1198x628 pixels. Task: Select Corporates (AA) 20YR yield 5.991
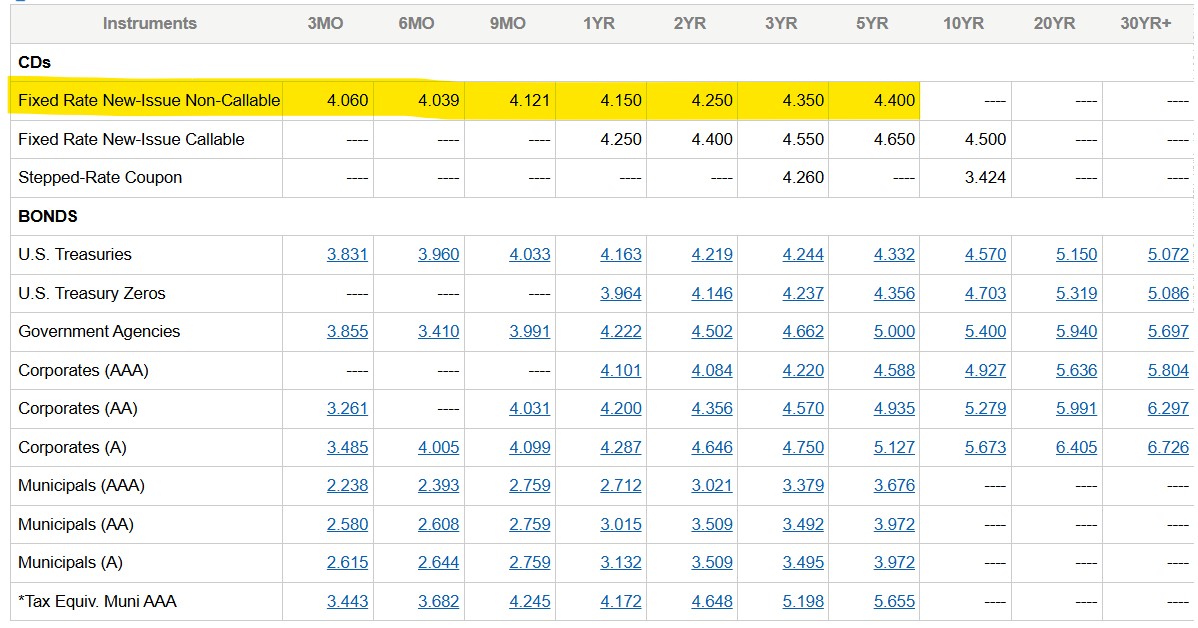(x=1077, y=409)
